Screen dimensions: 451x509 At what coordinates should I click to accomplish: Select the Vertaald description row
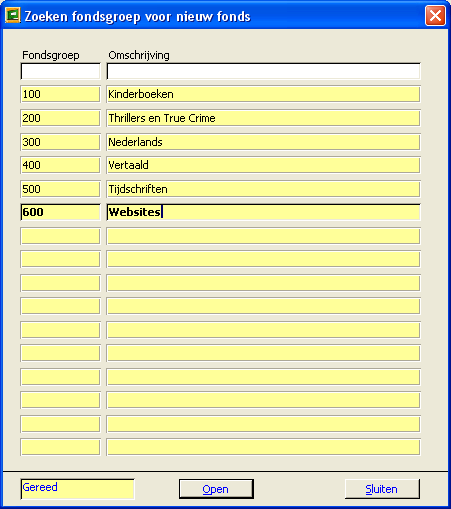[x=263, y=165]
